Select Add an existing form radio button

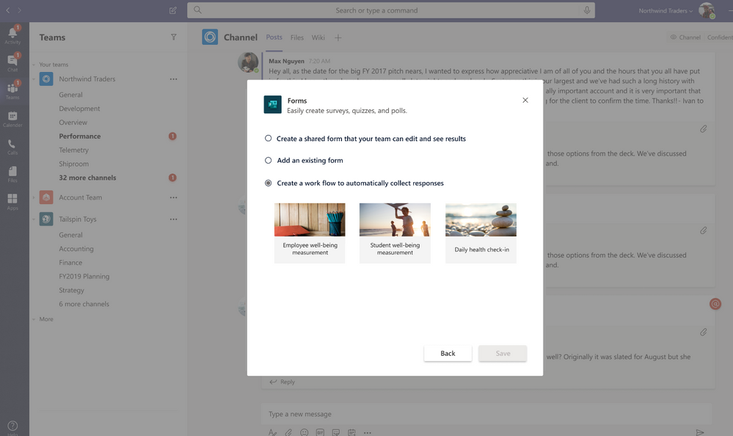click(x=268, y=160)
